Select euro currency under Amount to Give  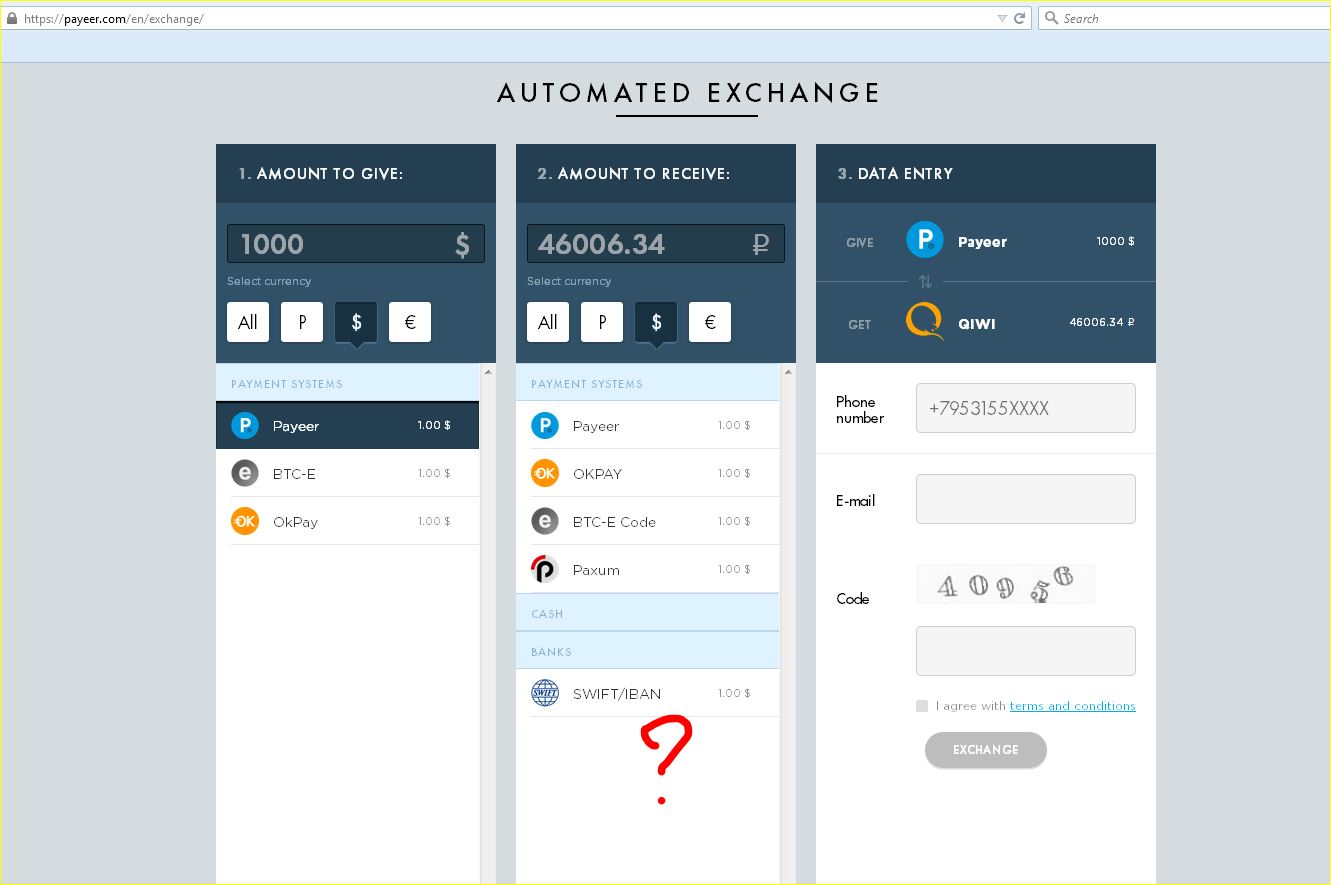[410, 322]
